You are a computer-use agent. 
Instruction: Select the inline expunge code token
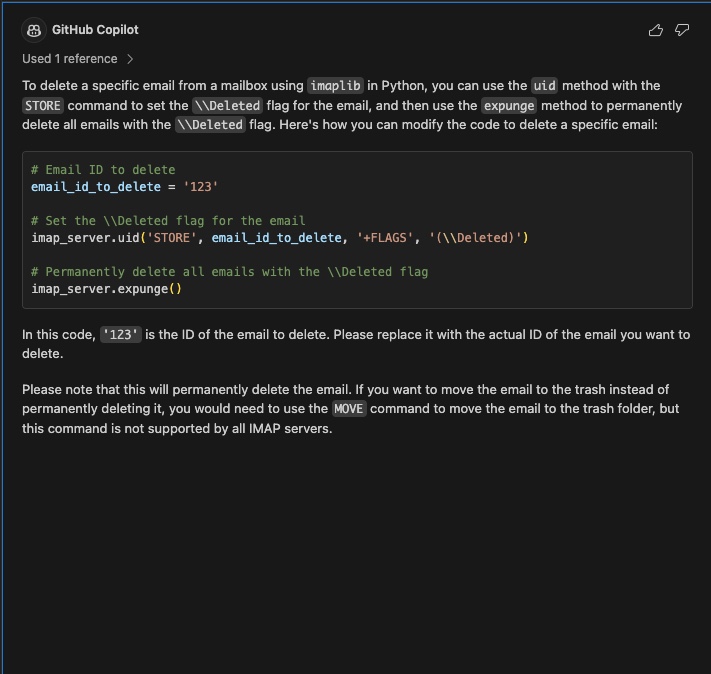click(509, 106)
